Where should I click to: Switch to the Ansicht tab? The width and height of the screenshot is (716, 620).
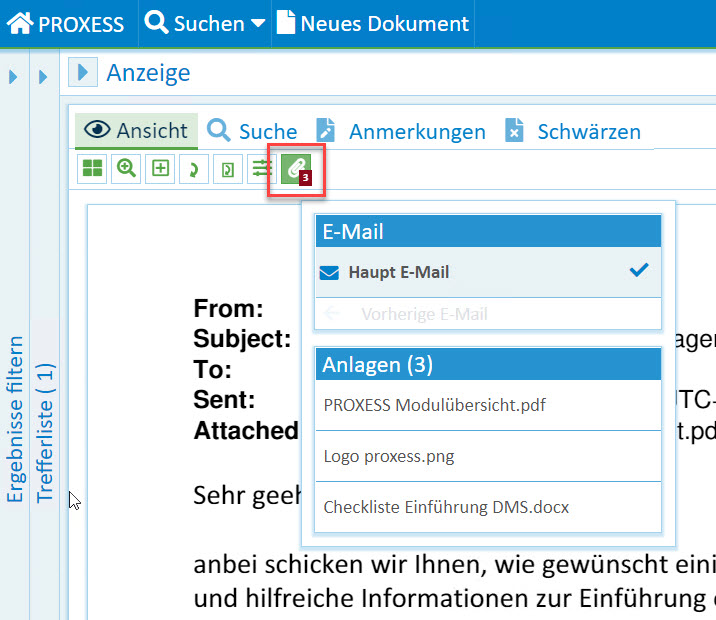point(137,131)
